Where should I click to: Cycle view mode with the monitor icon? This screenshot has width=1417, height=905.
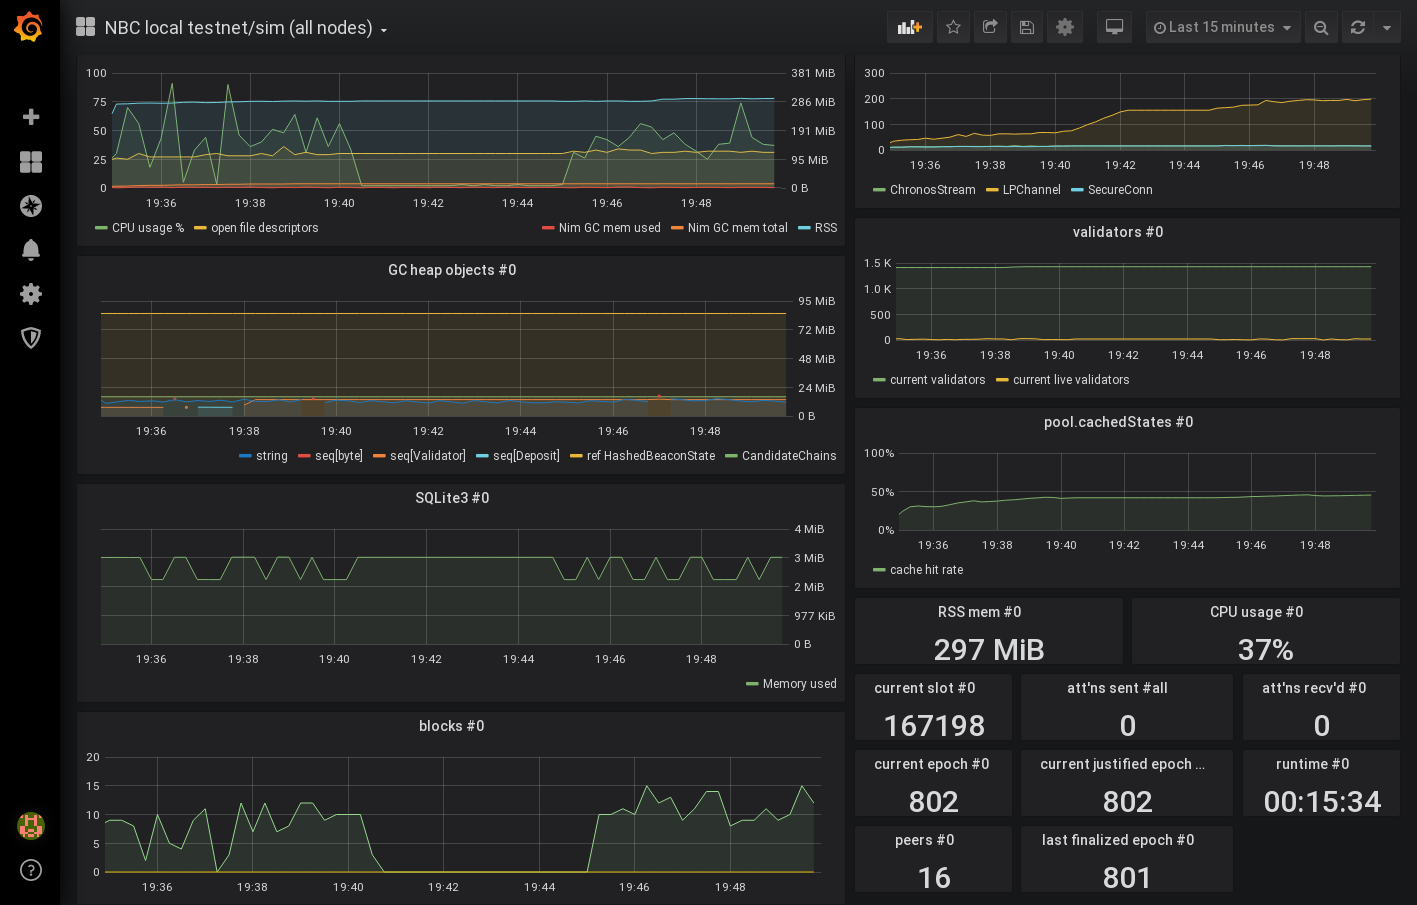tap(1114, 27)
